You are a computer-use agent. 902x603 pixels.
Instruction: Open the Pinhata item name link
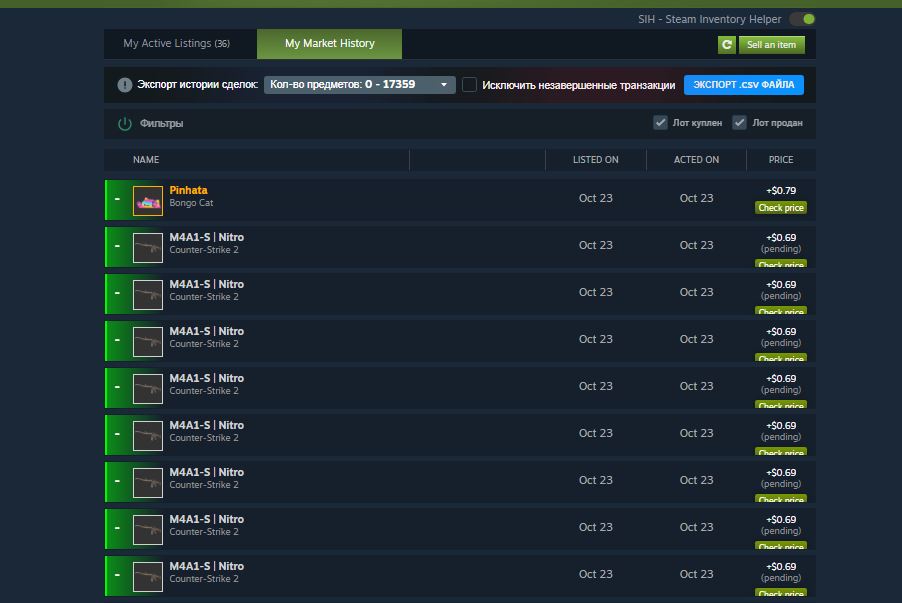click(x=188, y=190)
